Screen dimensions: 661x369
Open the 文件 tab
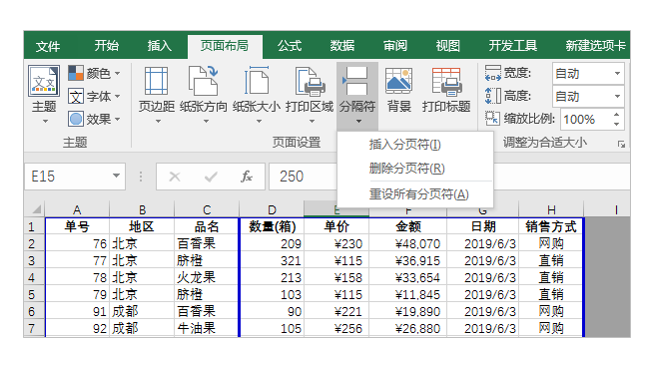[x=48, y=46]
